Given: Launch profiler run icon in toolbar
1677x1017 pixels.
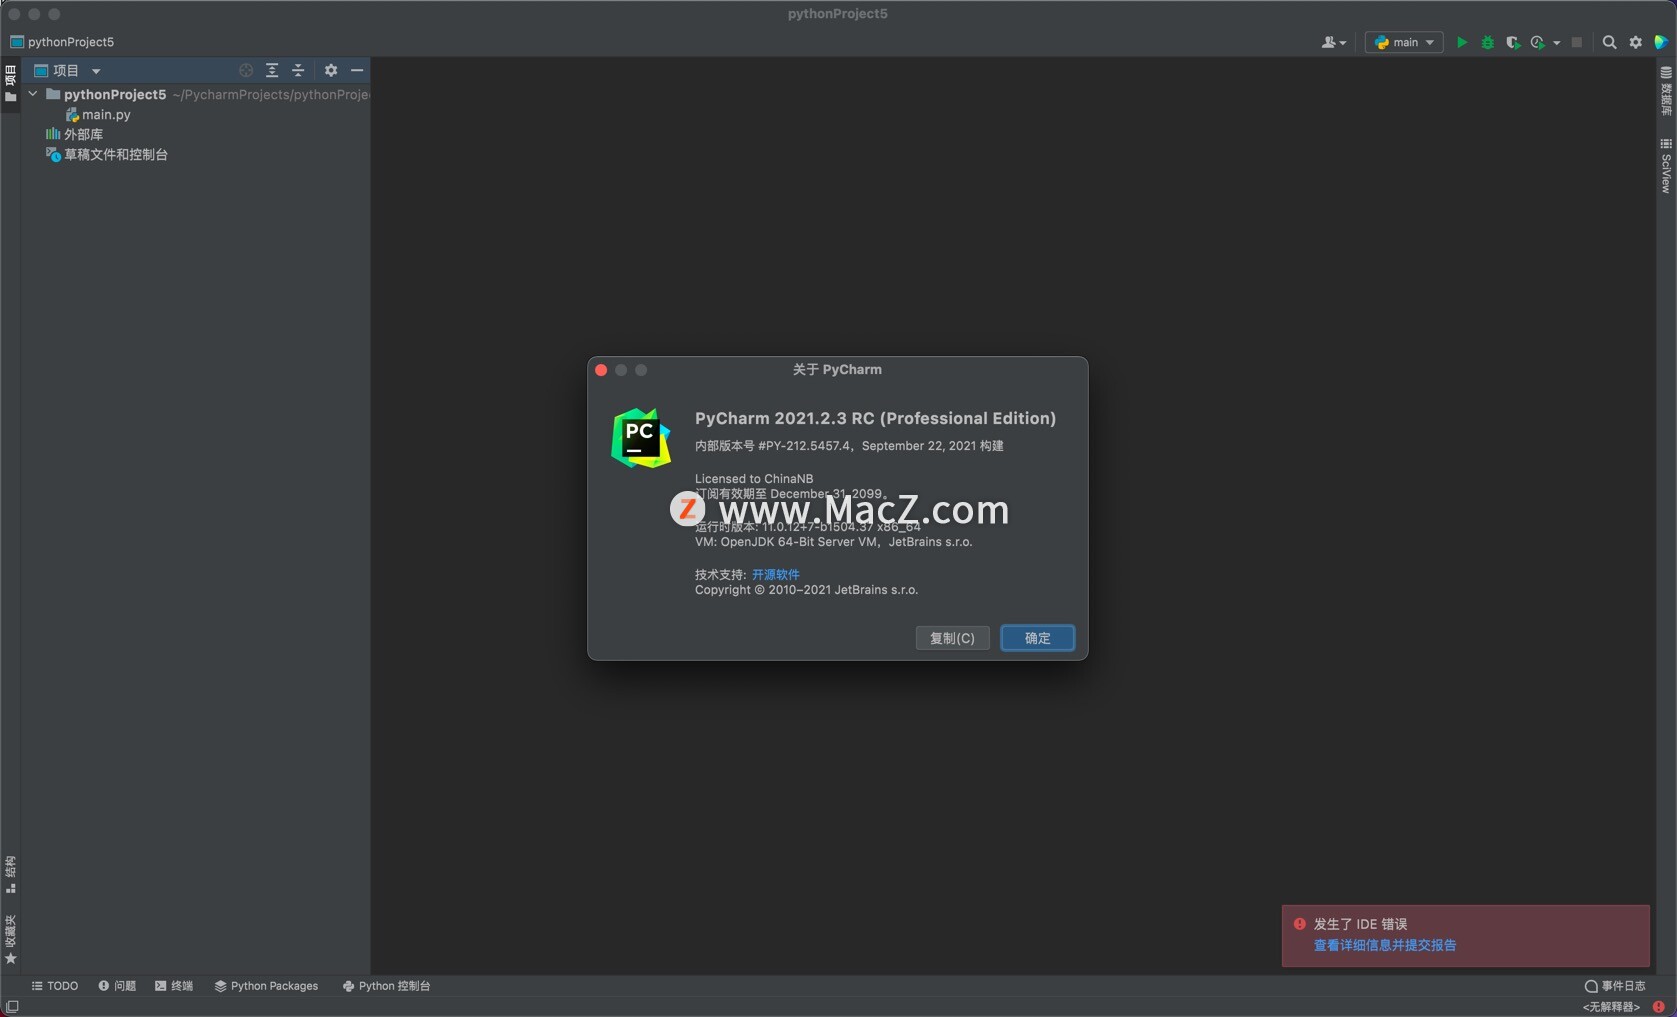Looking at the screenshot, I should click(x=1538, y=43).
